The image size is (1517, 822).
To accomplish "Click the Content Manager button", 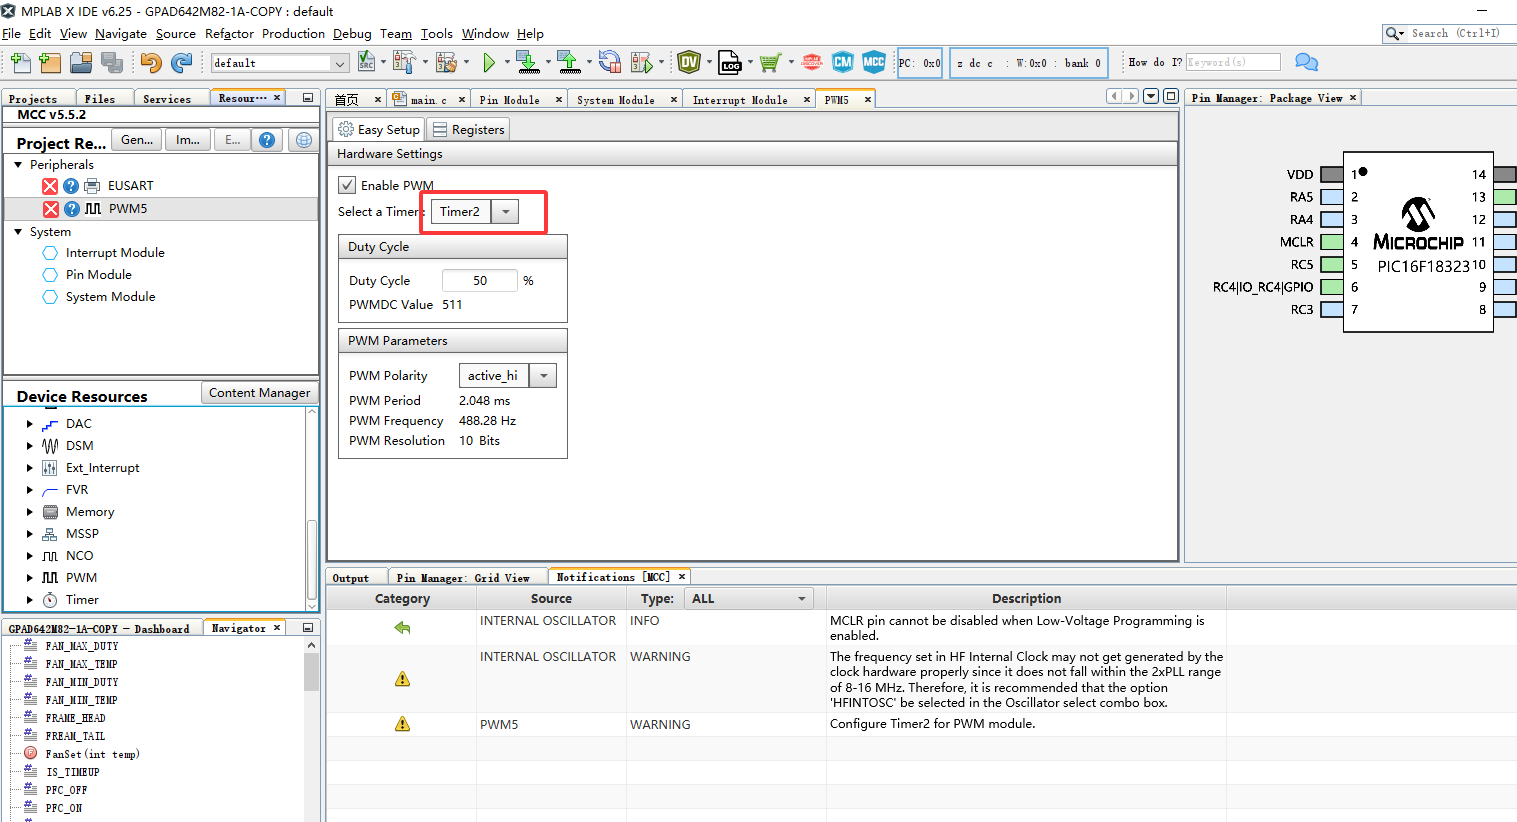I will [x=260, y=393].
